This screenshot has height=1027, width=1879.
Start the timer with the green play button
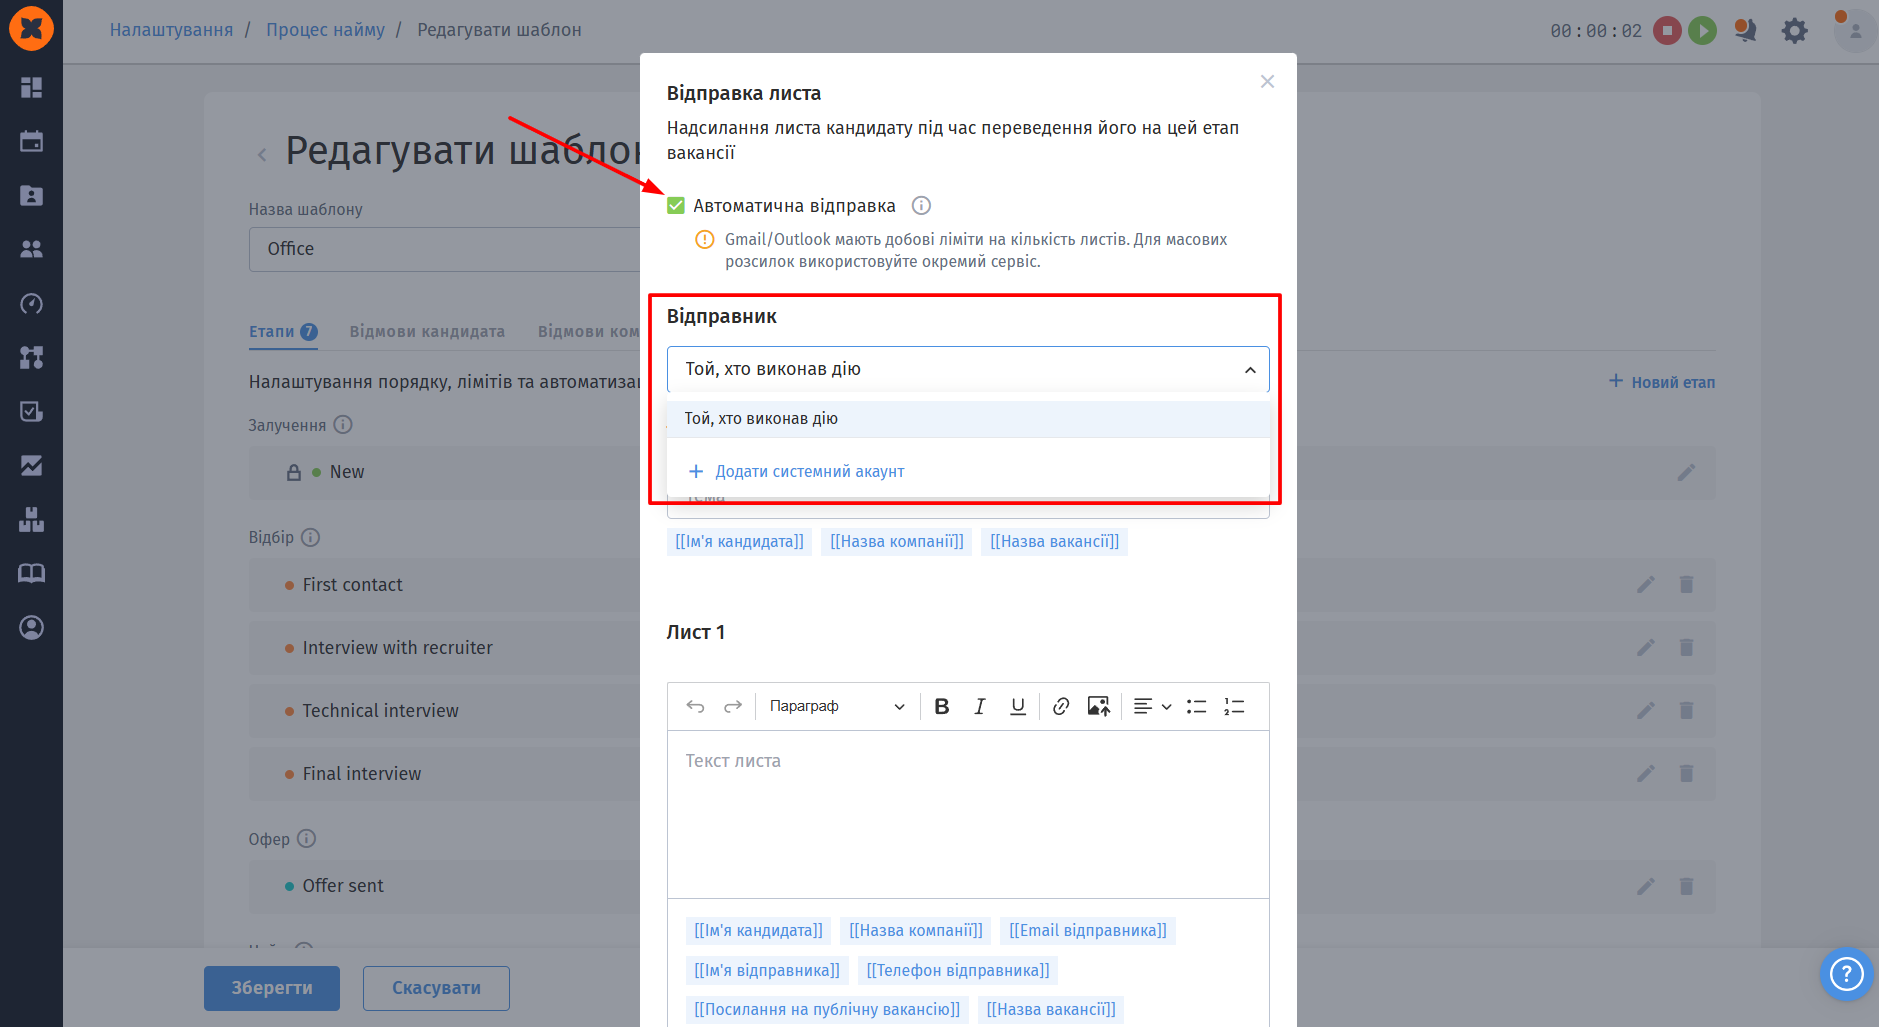pyautogui.click(x=1702, y=31)
